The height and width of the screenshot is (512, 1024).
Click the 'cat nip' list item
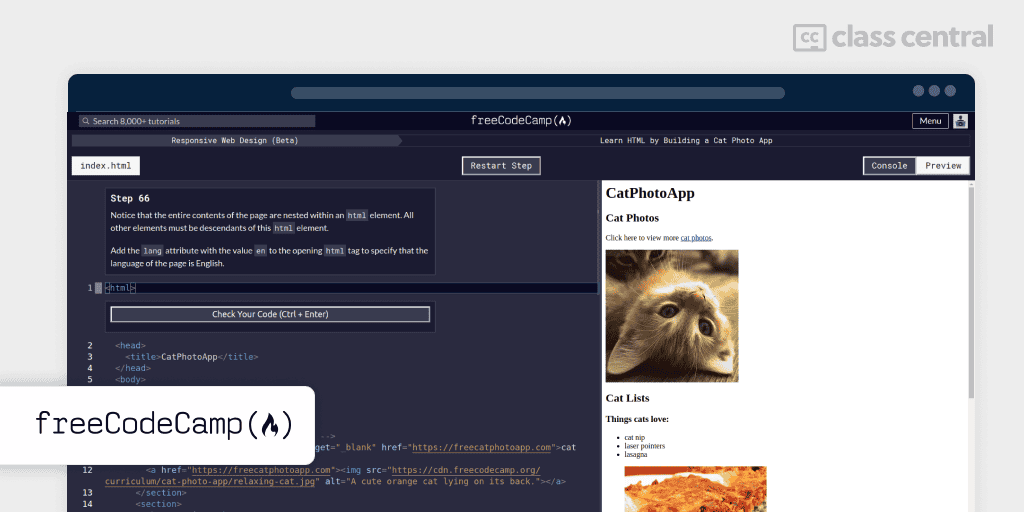634,438
